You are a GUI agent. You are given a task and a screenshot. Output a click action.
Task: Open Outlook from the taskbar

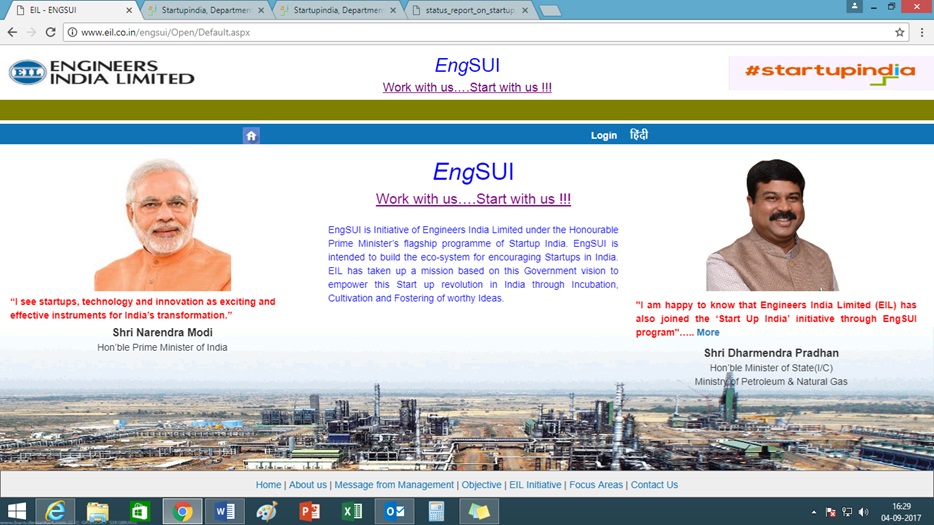coord(394,511)
